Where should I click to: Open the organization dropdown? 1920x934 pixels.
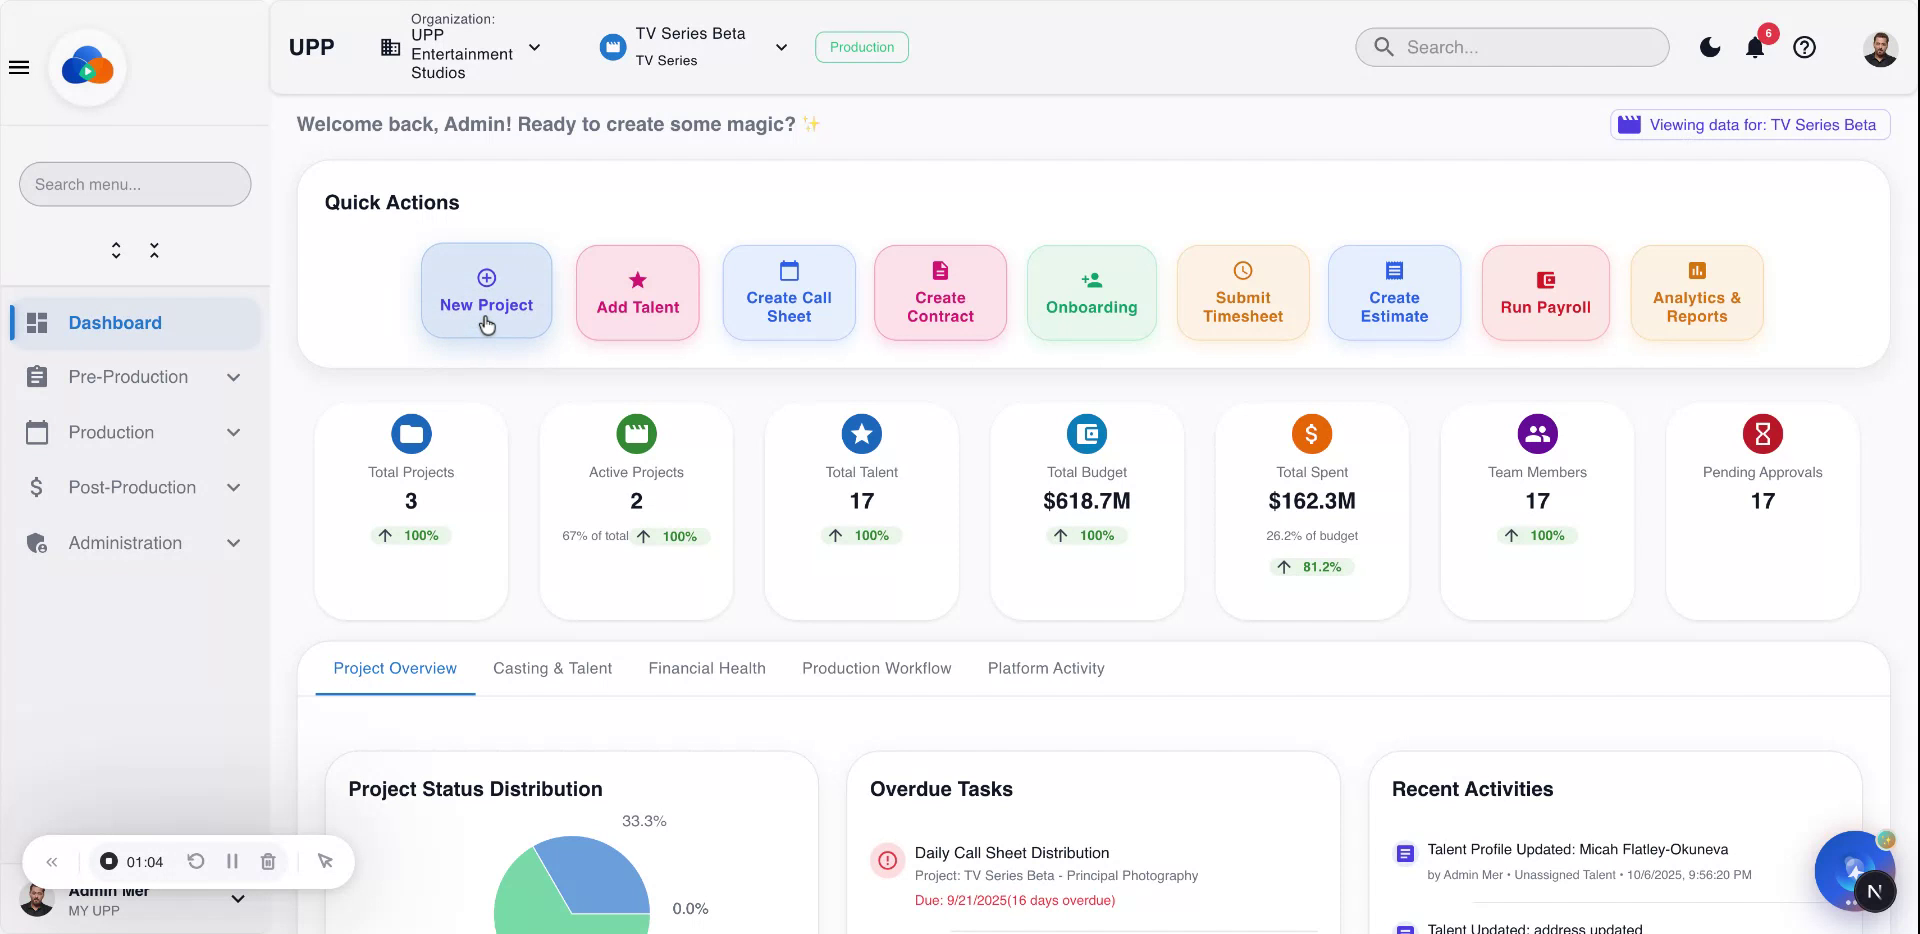pyautogui.click(x=534, y=47)
